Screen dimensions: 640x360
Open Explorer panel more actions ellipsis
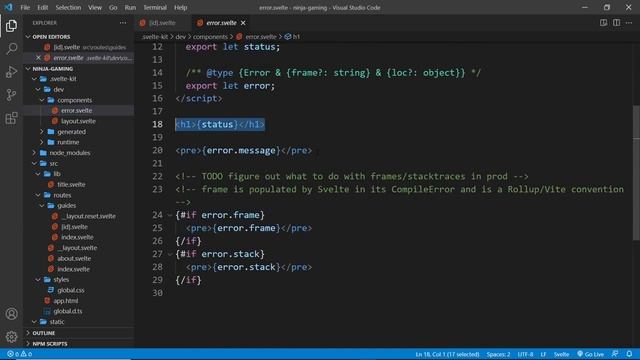point(123,23)
